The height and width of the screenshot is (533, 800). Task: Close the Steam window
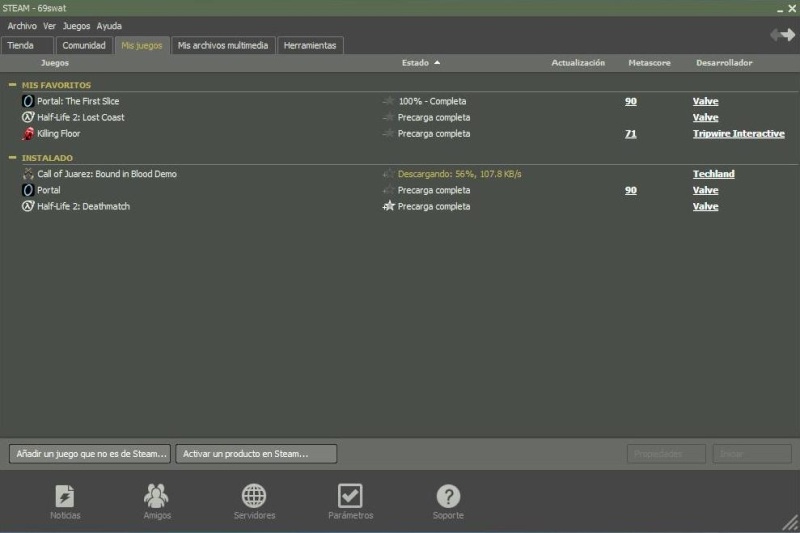[792, 8]
